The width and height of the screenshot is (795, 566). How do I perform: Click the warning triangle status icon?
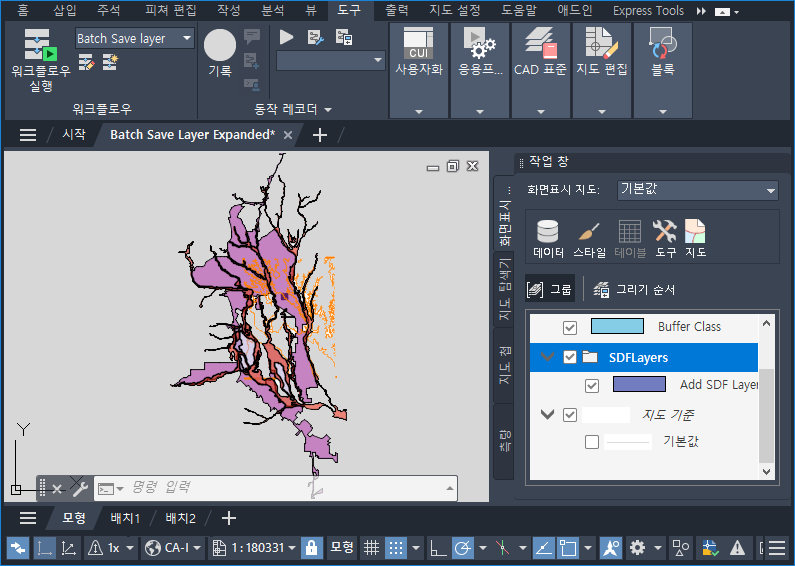(x=737, y=548)
